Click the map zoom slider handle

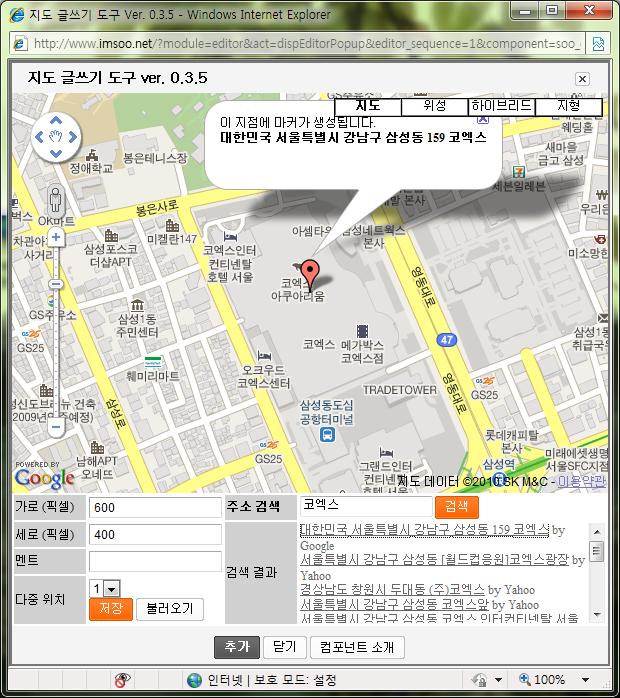pos(56,284)
